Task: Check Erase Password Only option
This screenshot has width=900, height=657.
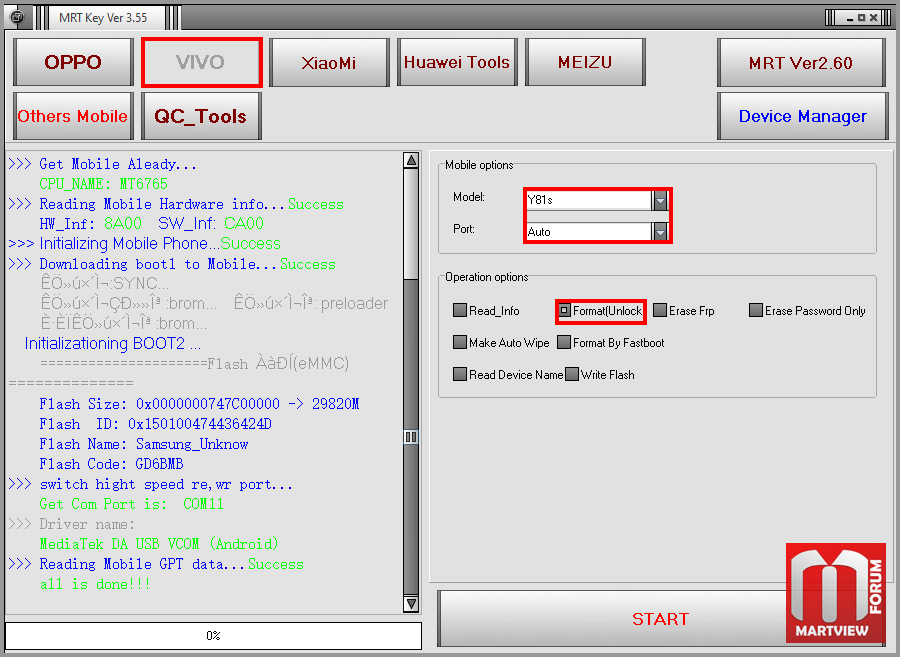Action: pos(755,310)
